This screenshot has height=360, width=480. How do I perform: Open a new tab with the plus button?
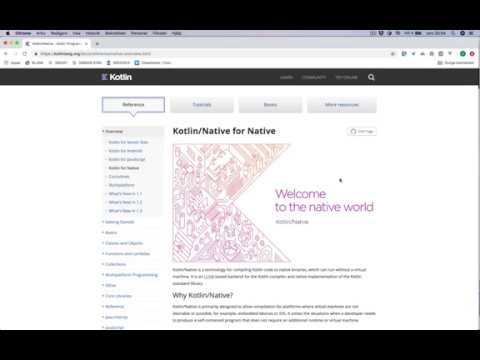pyautogui.click(x=97, y=44)
